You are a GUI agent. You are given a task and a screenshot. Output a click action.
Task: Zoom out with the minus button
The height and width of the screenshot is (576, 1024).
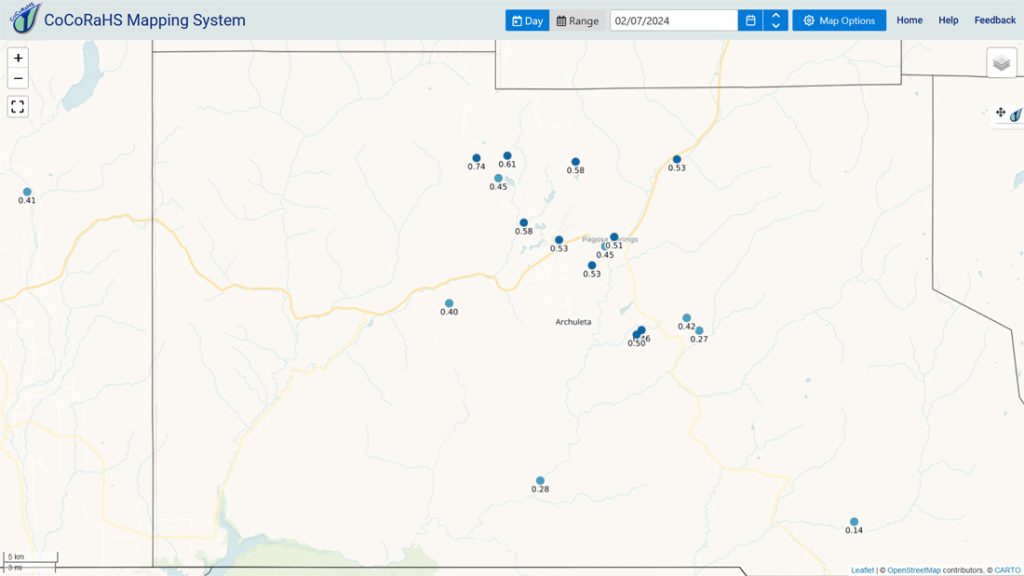18,78
